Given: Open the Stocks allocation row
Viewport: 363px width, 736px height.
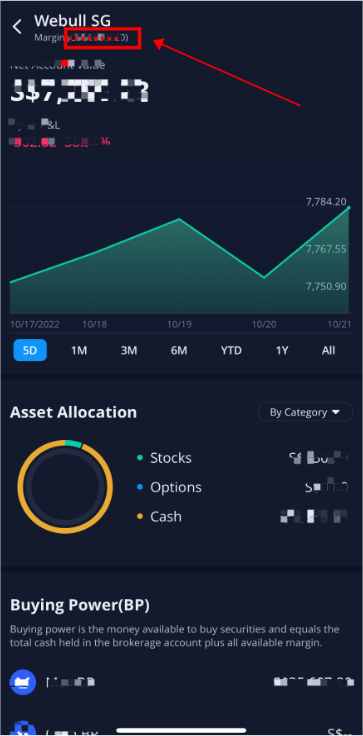Looking at the screenshot, I should [x=243, y=458].
